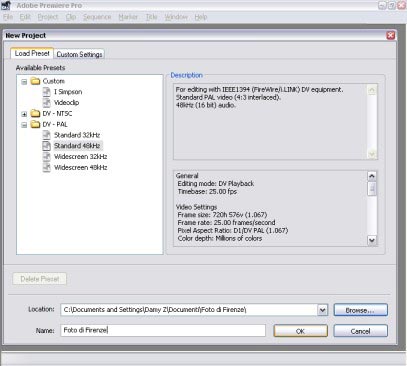This screenshot has width=407, height=366.
Task: Expand the DV - NTSC presets folder
Action: tap(24, 114)
